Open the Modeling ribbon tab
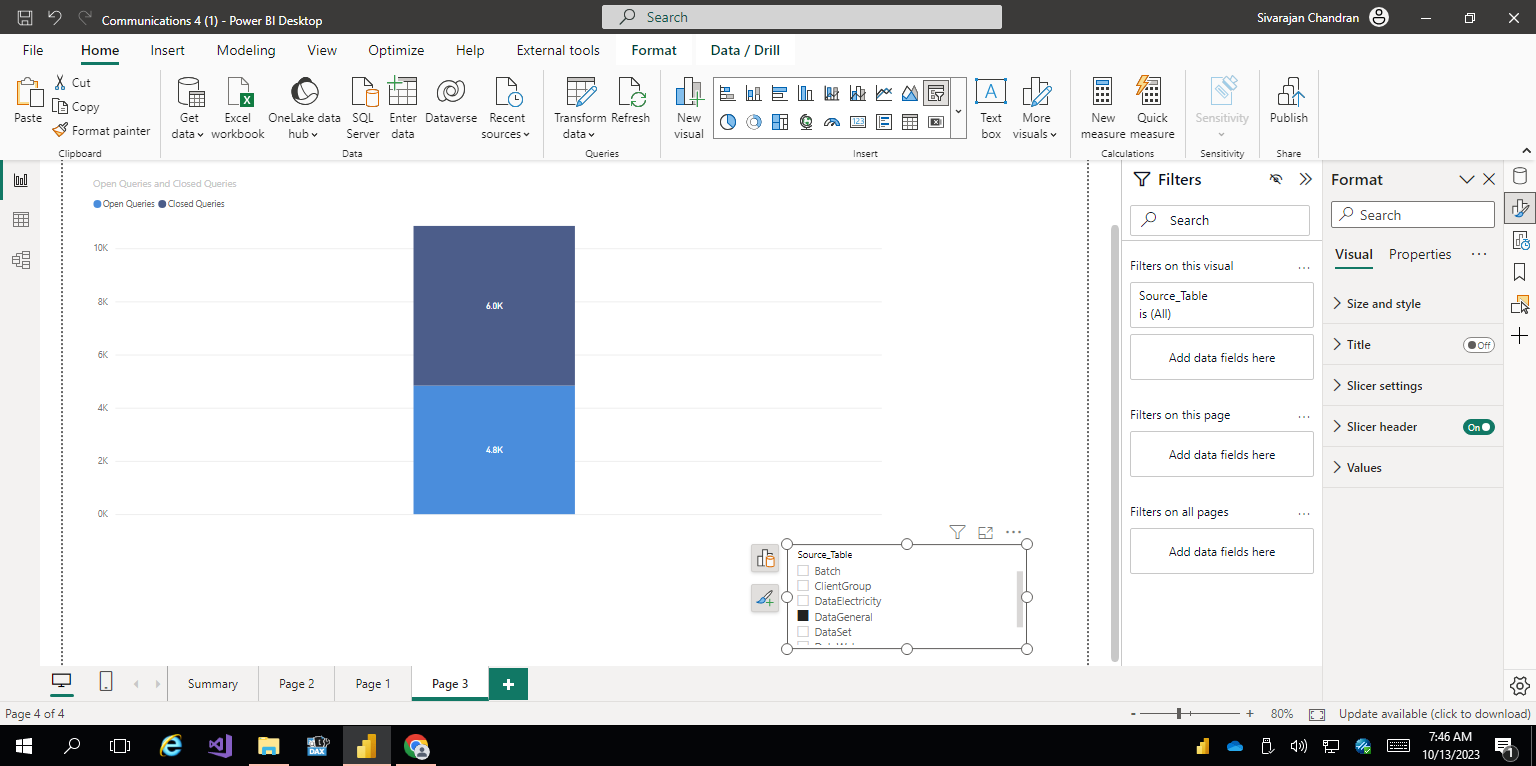 click(x=246, y=50)
